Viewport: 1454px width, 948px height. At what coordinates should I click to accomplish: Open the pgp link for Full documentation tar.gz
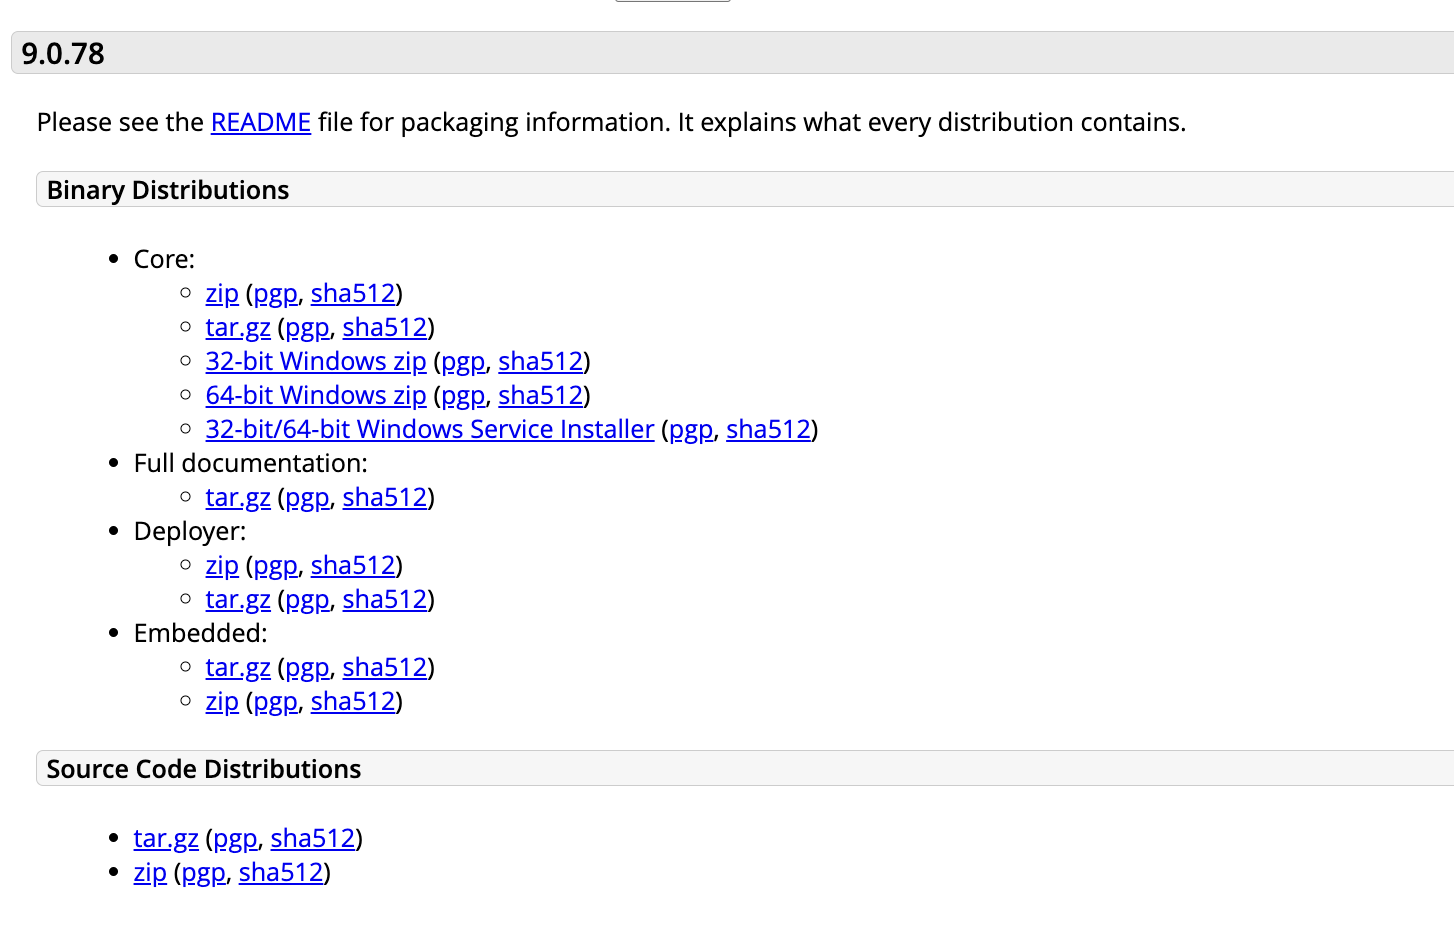(x=308, y=497)
